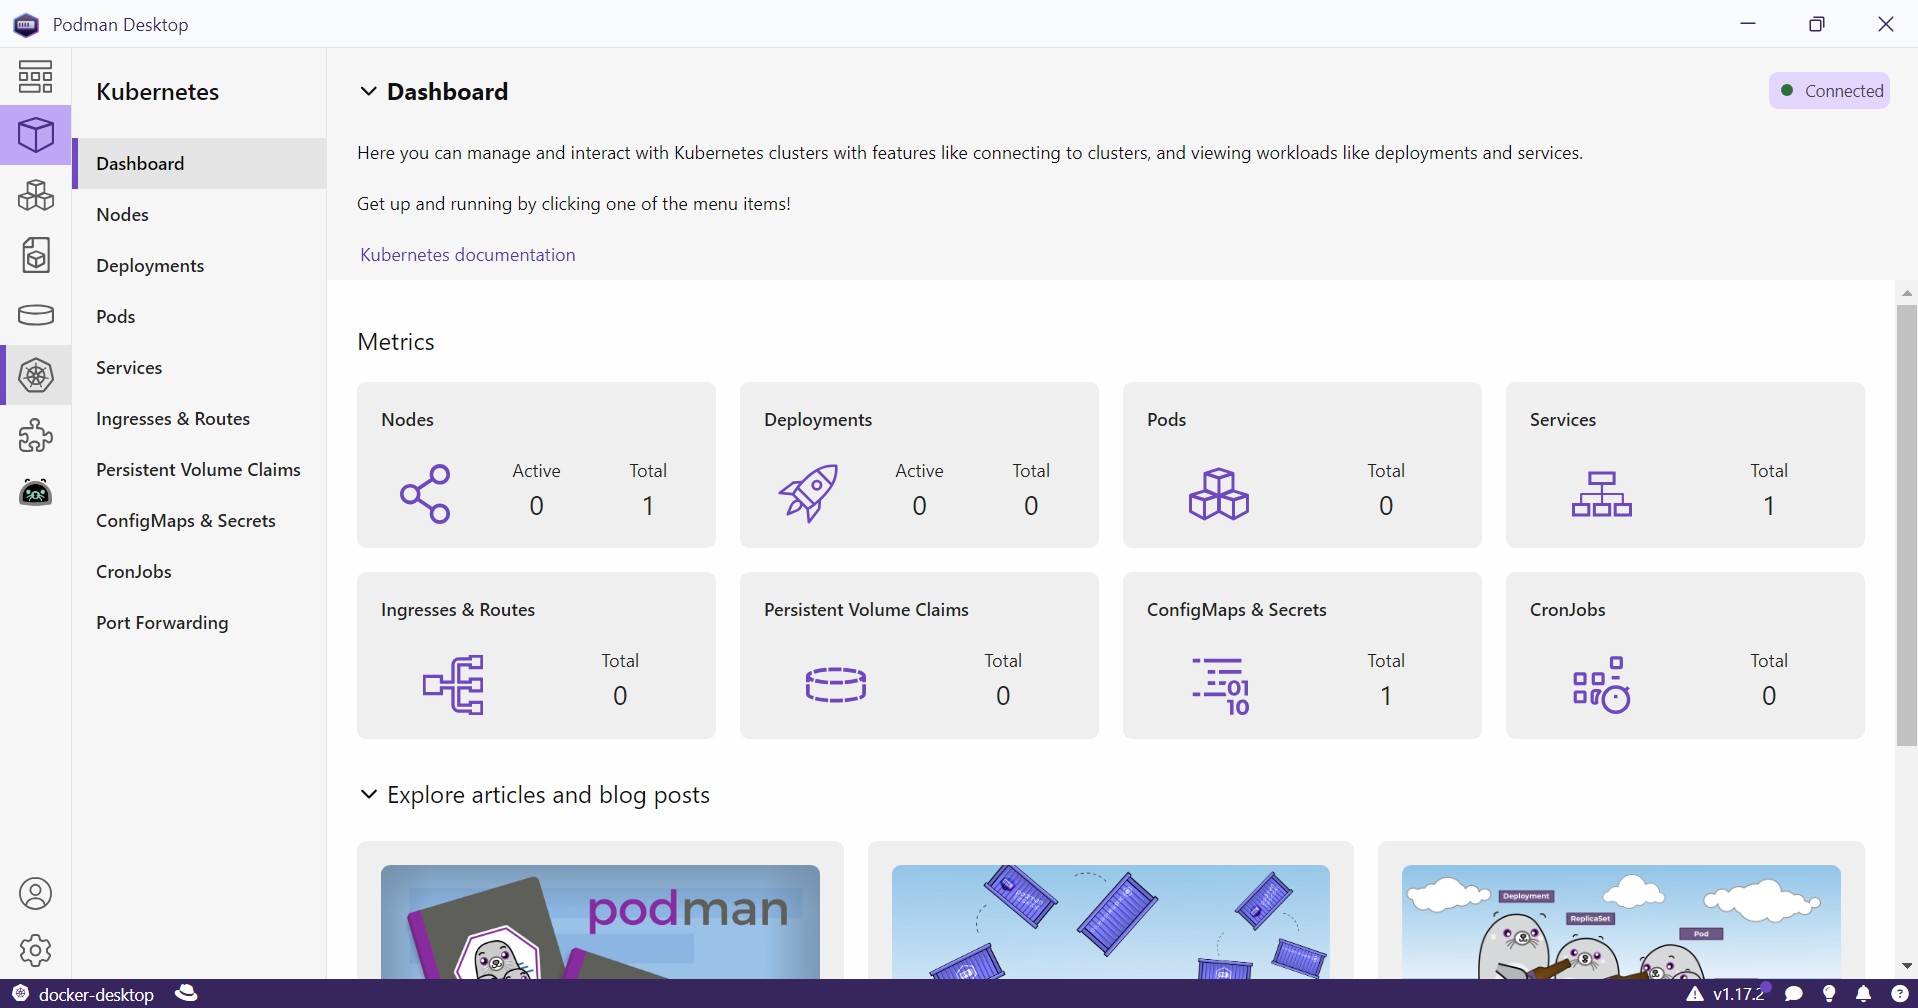Click the Persistent Volume Claims disk icon card

click(x=835, y=685)
